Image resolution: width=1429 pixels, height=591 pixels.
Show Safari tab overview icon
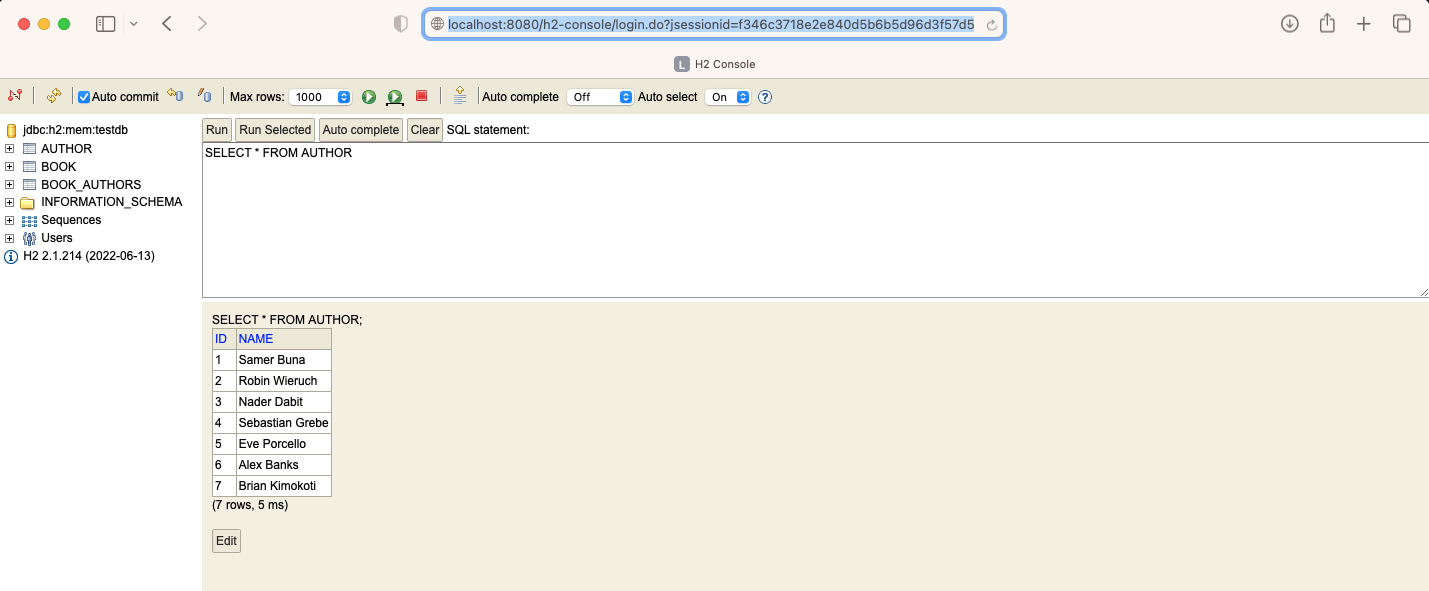tap(1402, 24)
